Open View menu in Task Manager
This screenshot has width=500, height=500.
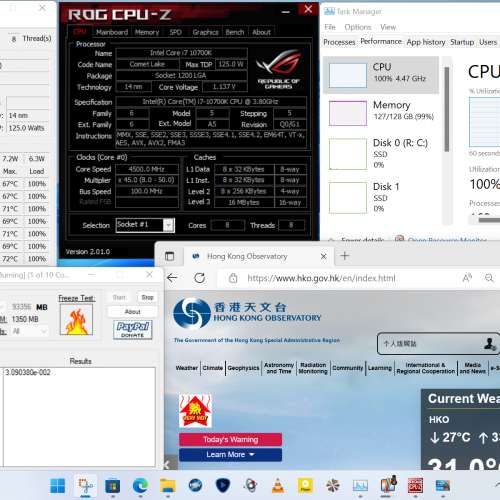pos(388,27)
